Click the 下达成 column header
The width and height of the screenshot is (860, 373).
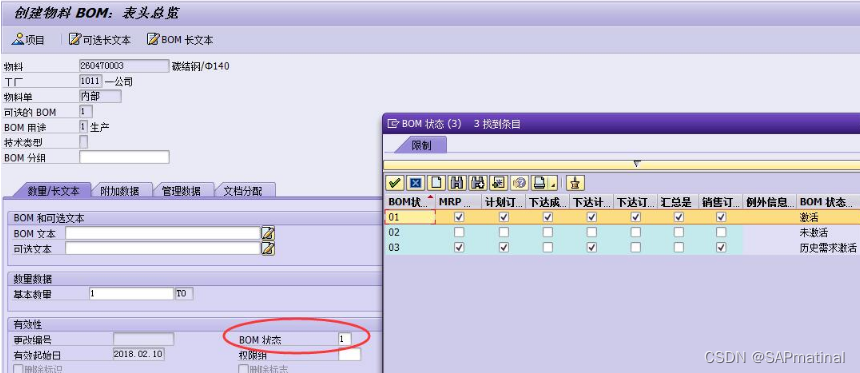pos(547,202)
